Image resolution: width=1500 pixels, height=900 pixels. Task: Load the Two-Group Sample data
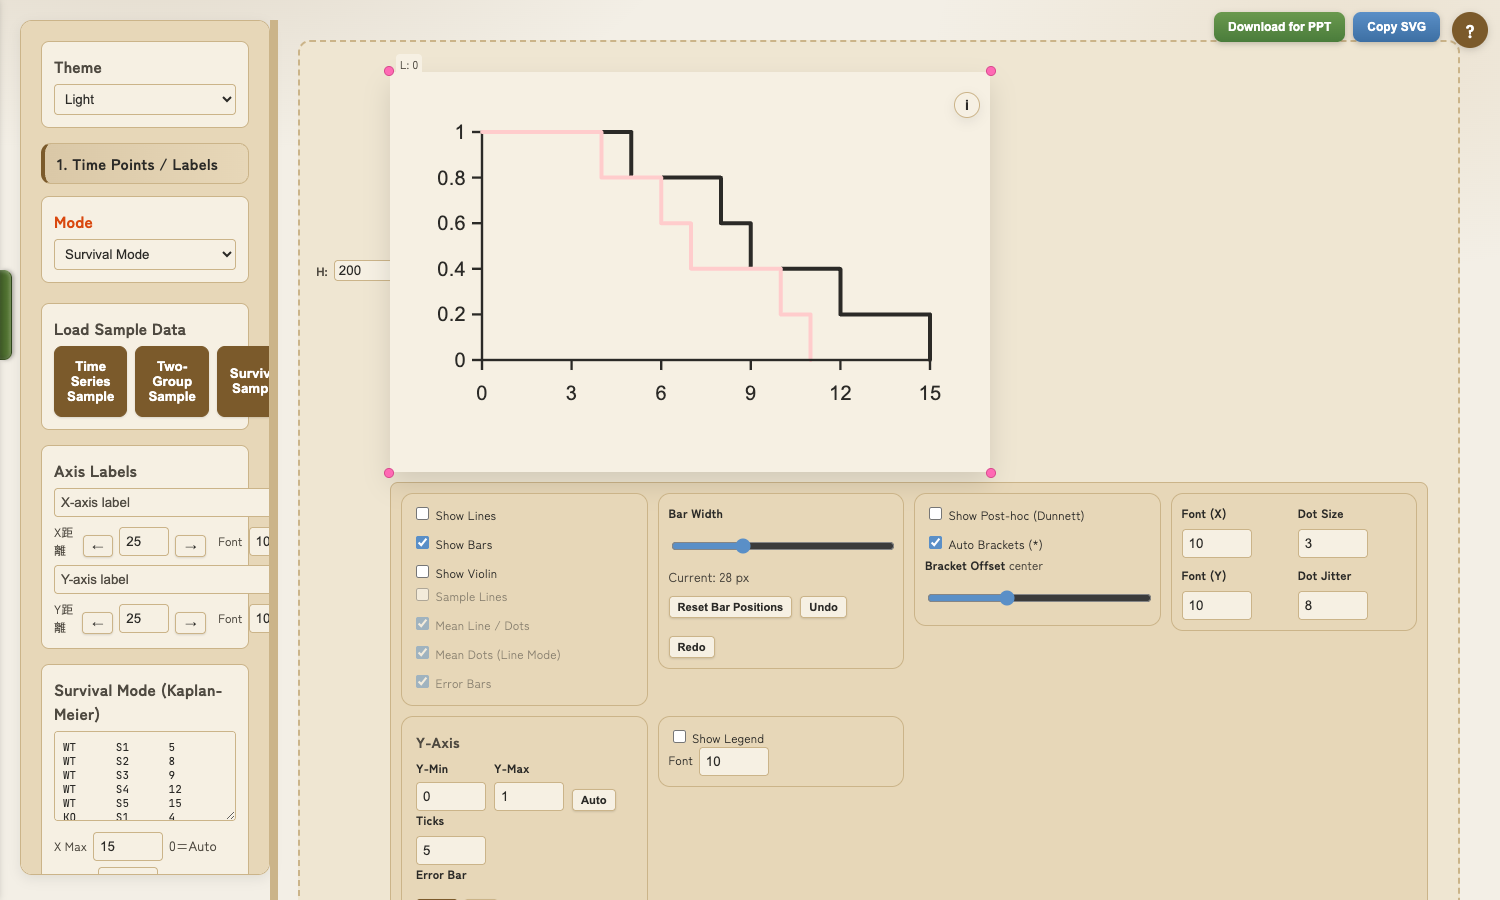[x=172, y=381]
